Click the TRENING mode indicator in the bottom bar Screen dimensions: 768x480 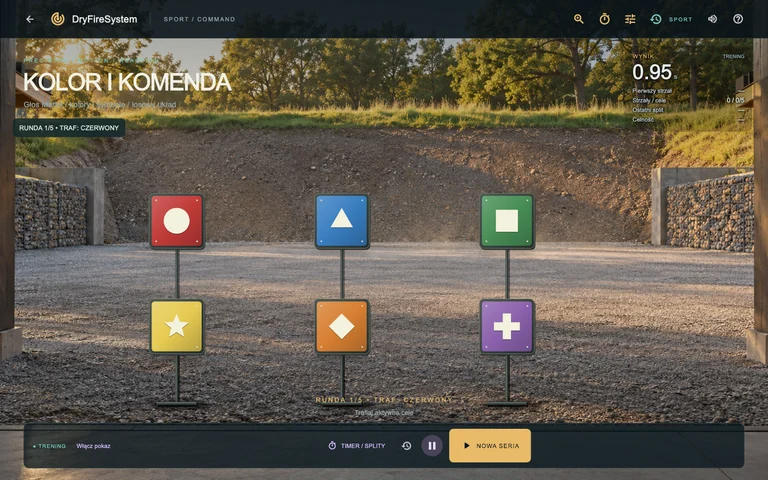49,446
